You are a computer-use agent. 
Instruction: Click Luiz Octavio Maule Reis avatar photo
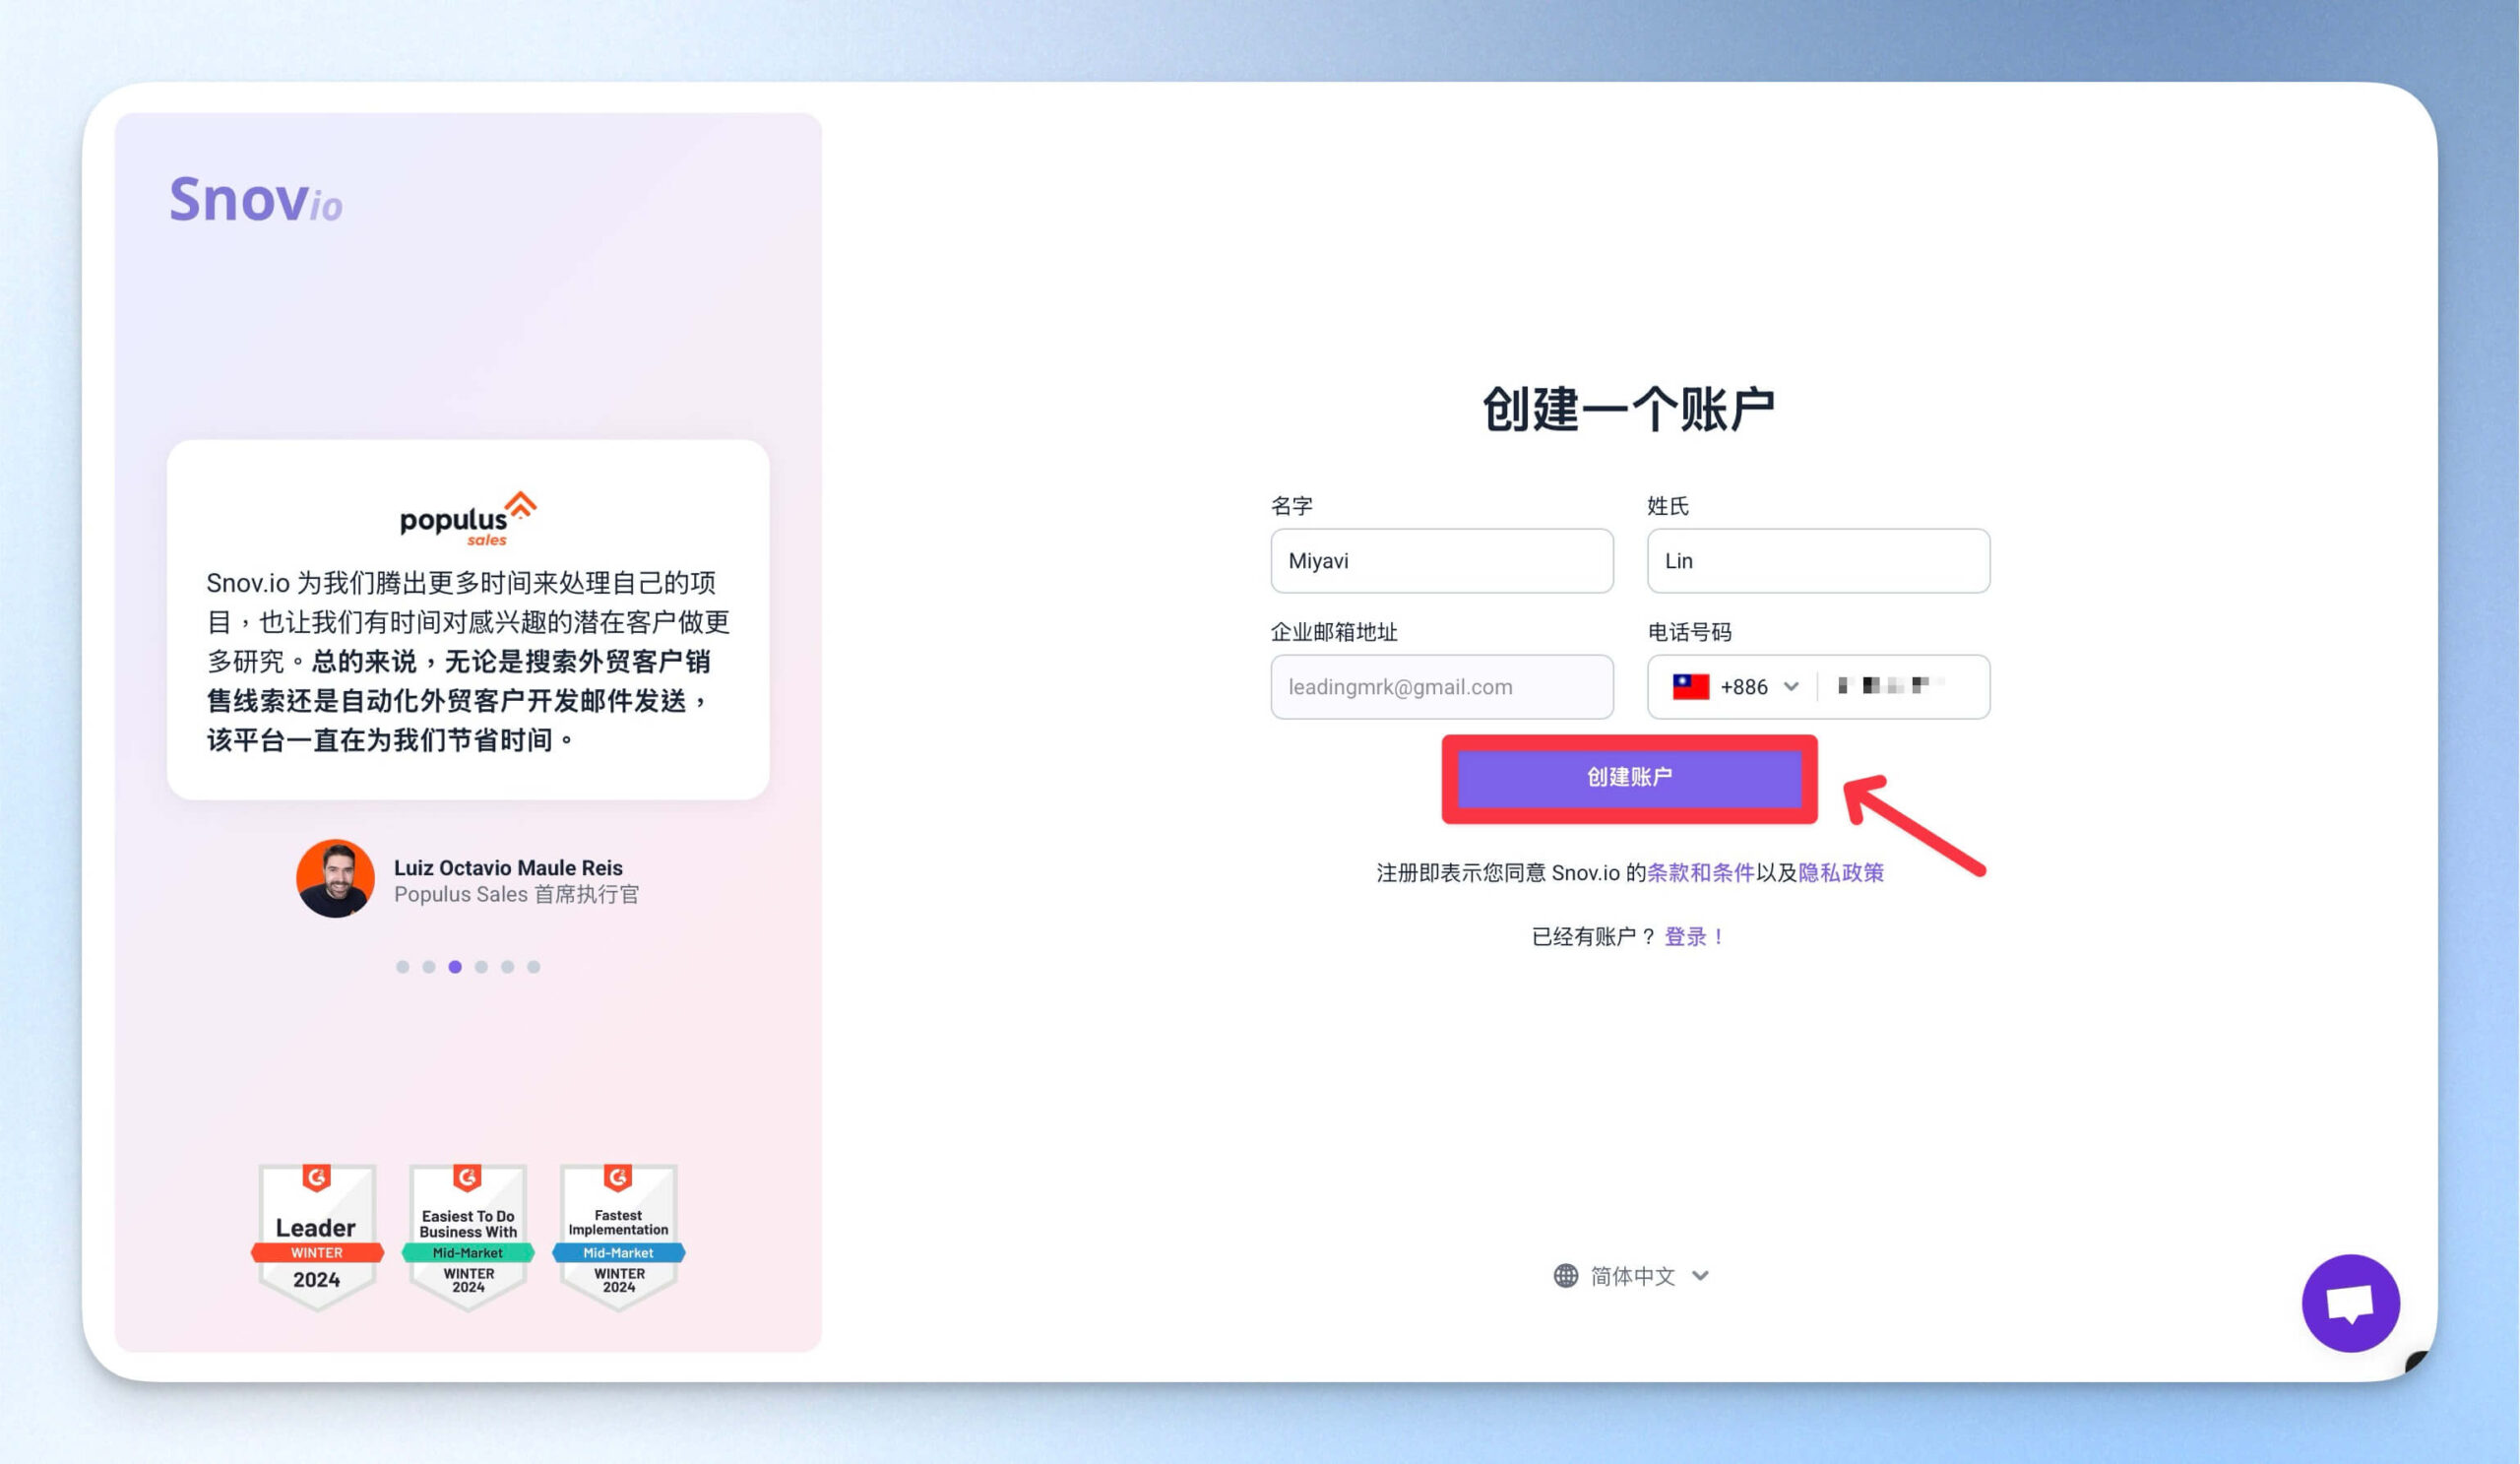[336, 878]
